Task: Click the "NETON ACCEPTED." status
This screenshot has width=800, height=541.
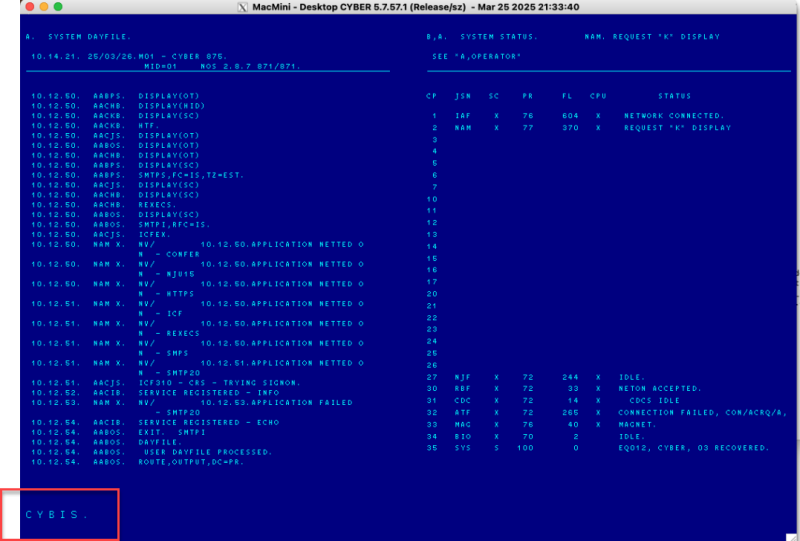Action: 660,389
